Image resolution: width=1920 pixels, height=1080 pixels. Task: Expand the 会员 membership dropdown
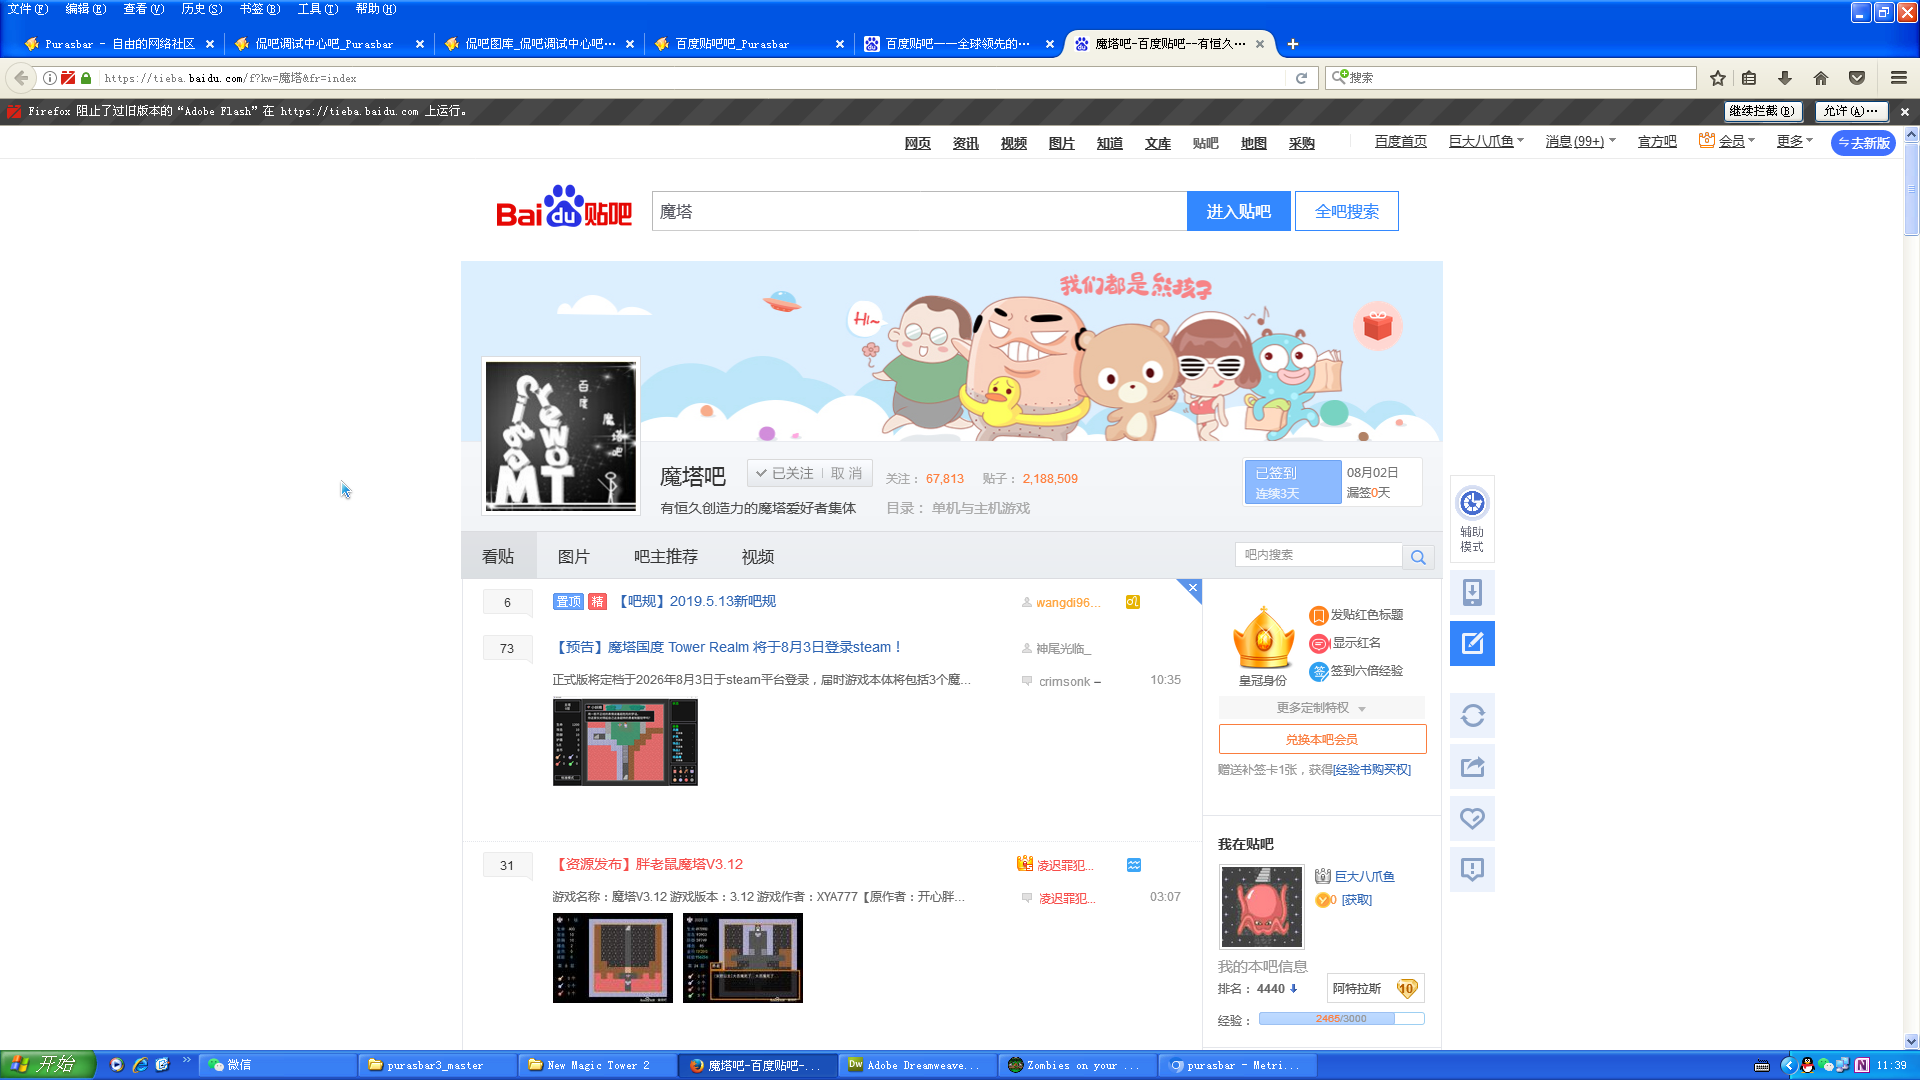(x=1727, y=141)
